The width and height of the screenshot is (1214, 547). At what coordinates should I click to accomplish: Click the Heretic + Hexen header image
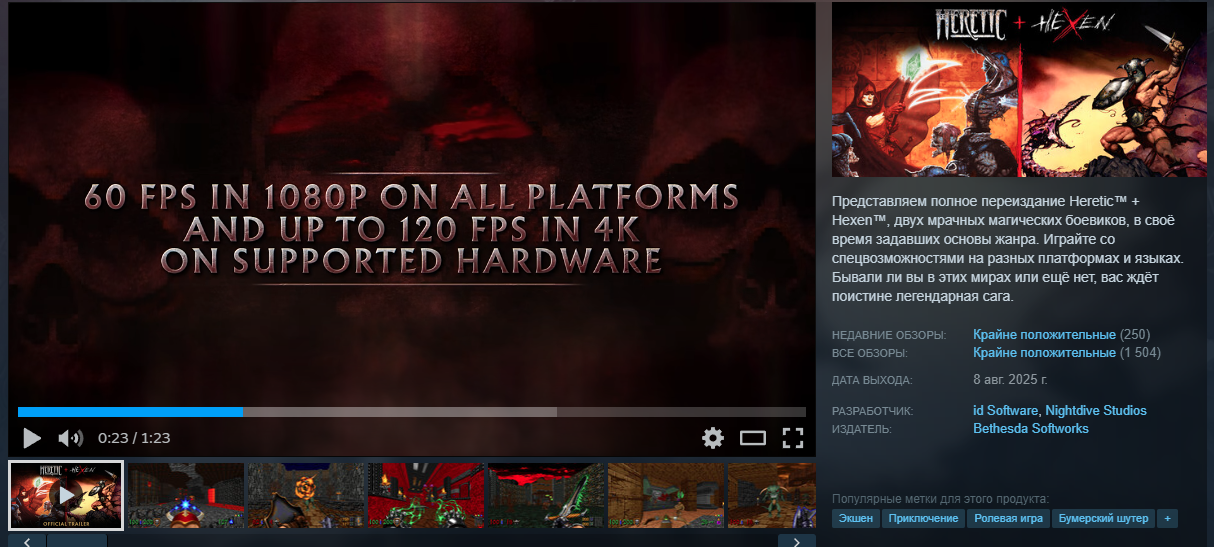pyautogui.click(x=1019, y=90)
